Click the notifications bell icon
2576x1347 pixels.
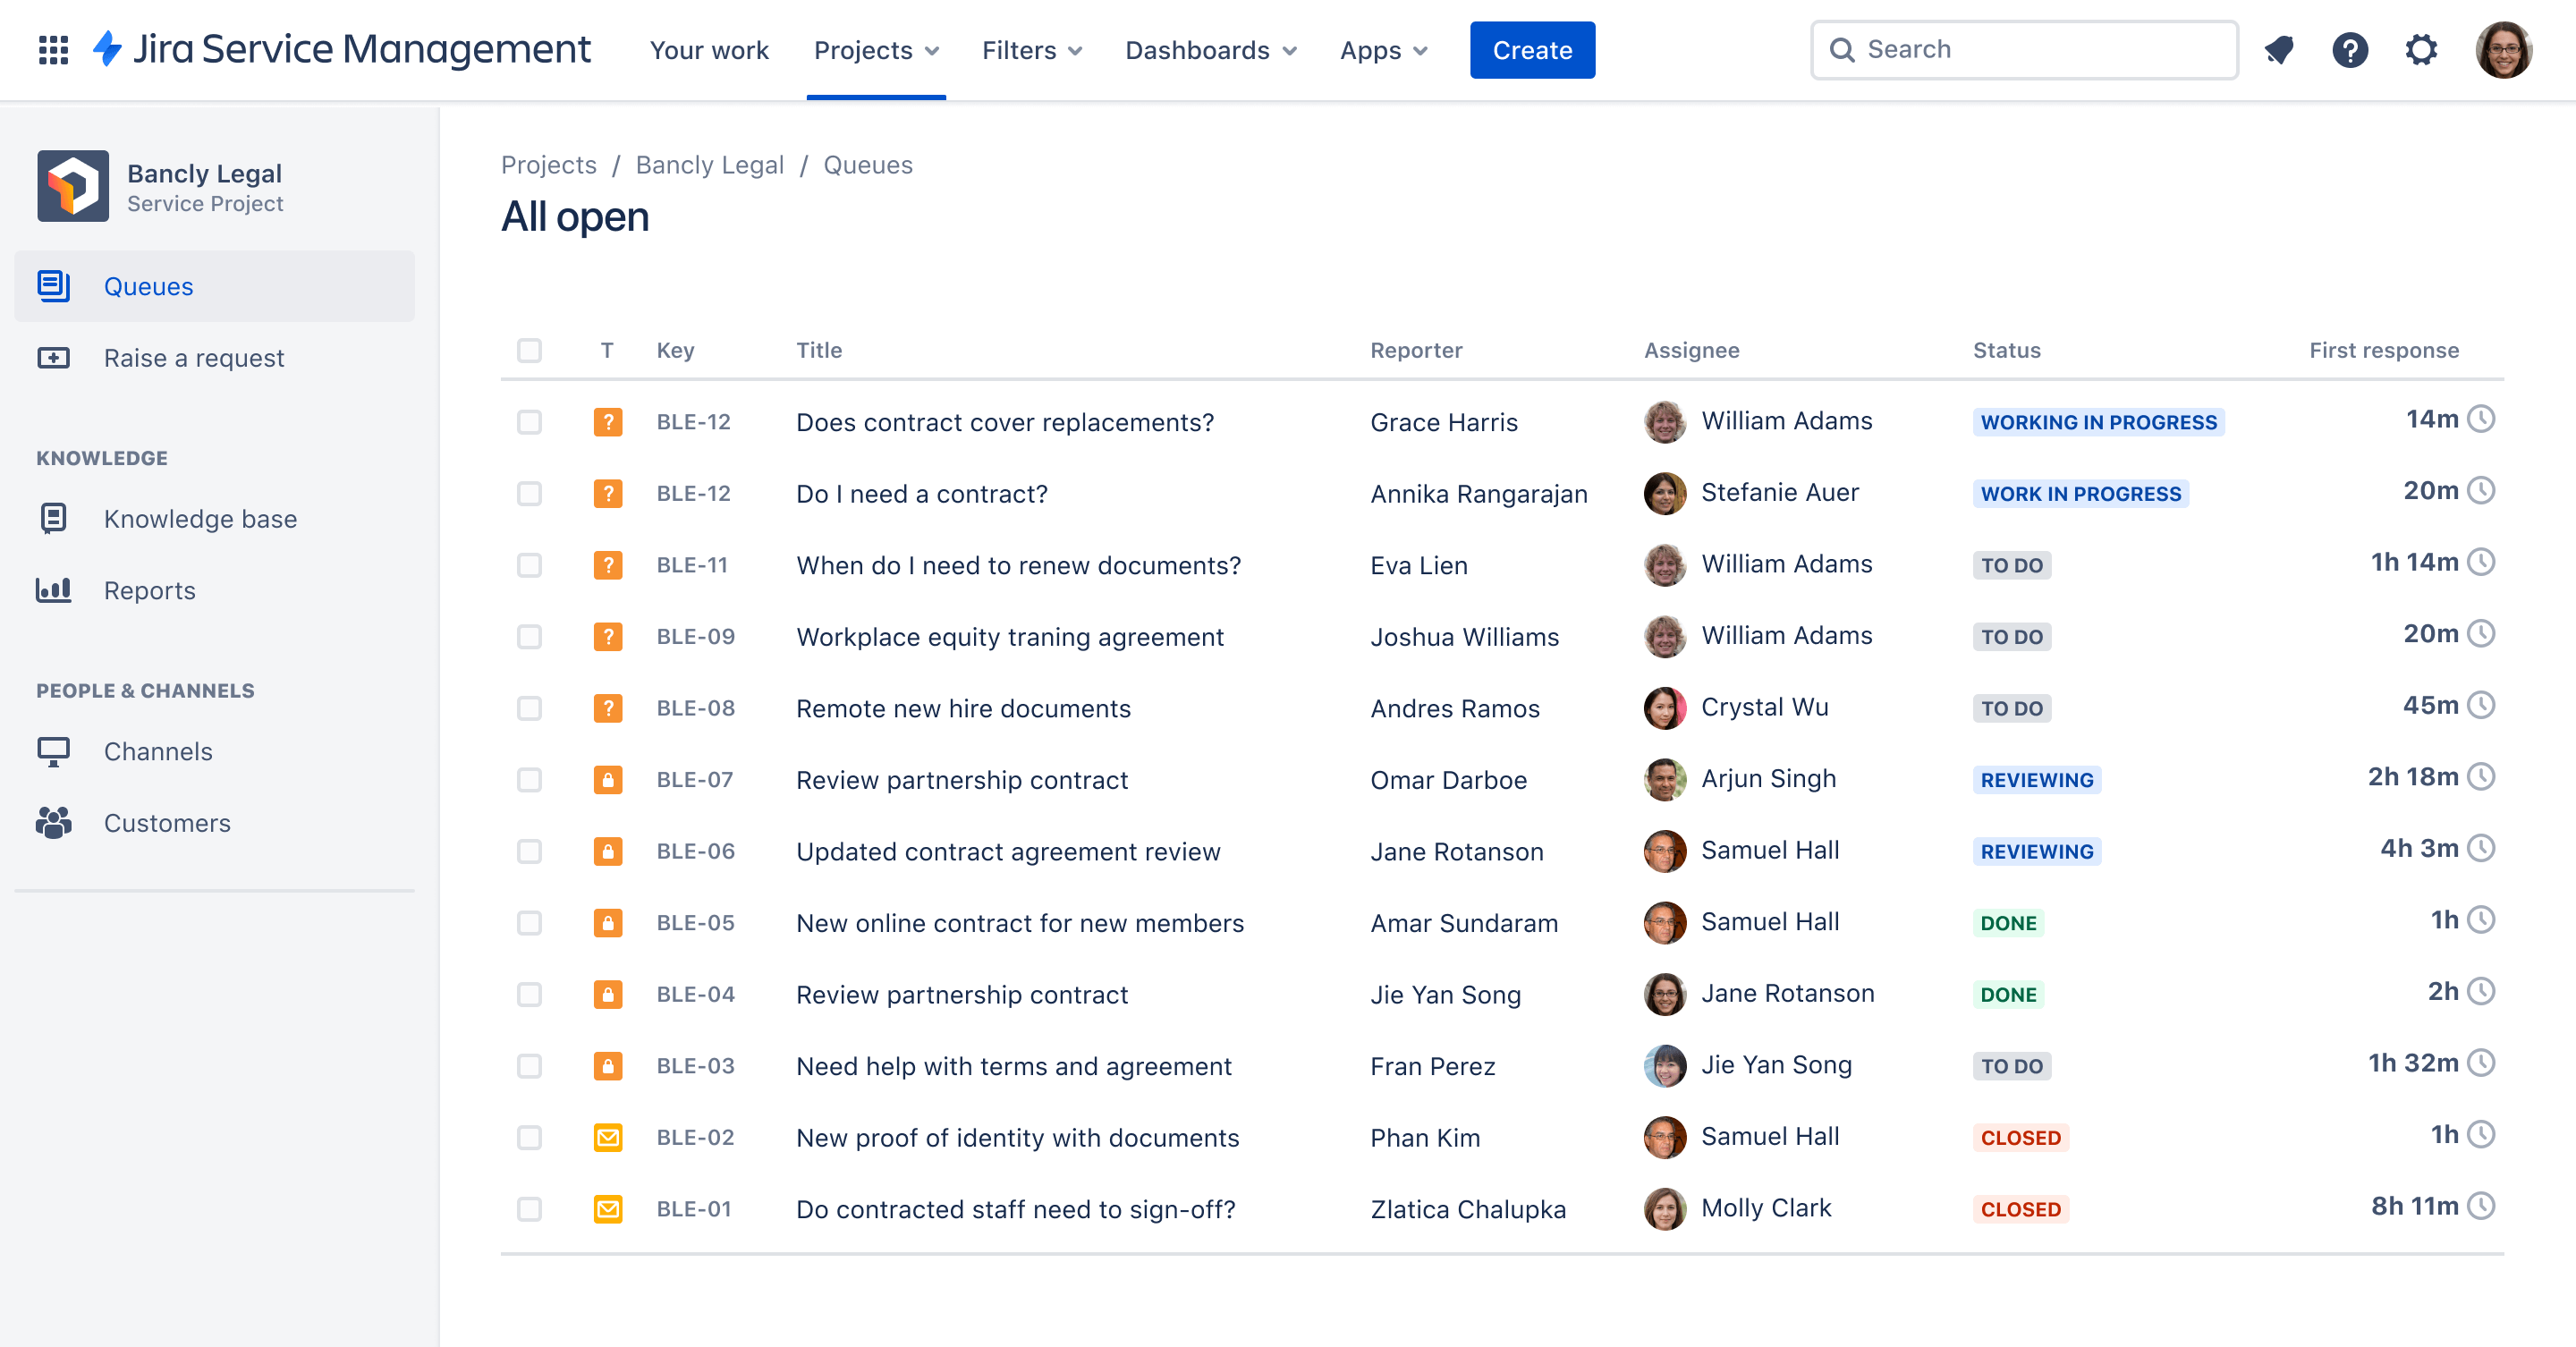[x=2281, y=49]
